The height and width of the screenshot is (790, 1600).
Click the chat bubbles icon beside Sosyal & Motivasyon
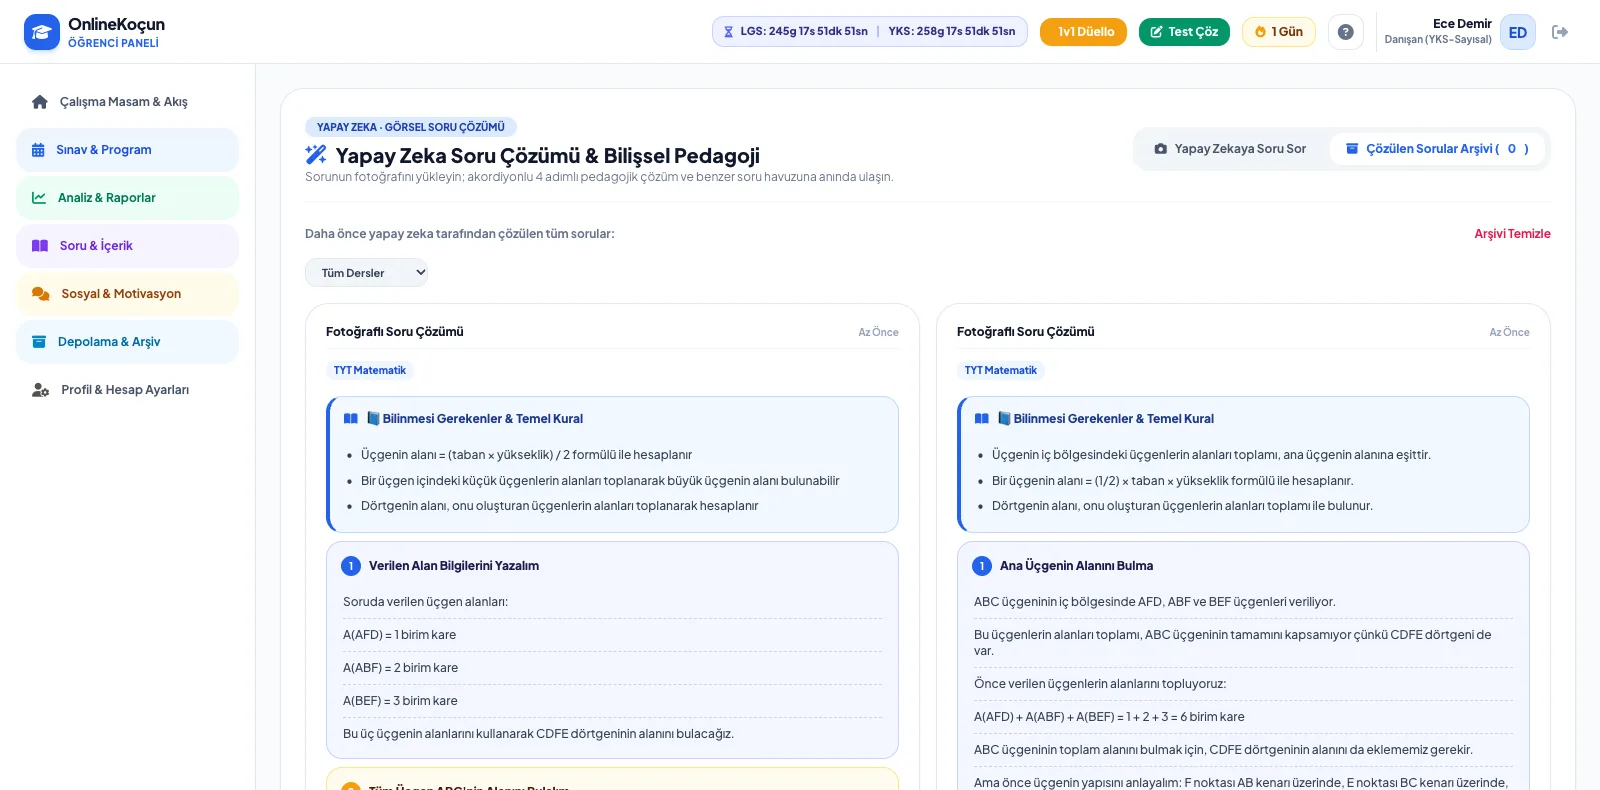coord(41,294)
